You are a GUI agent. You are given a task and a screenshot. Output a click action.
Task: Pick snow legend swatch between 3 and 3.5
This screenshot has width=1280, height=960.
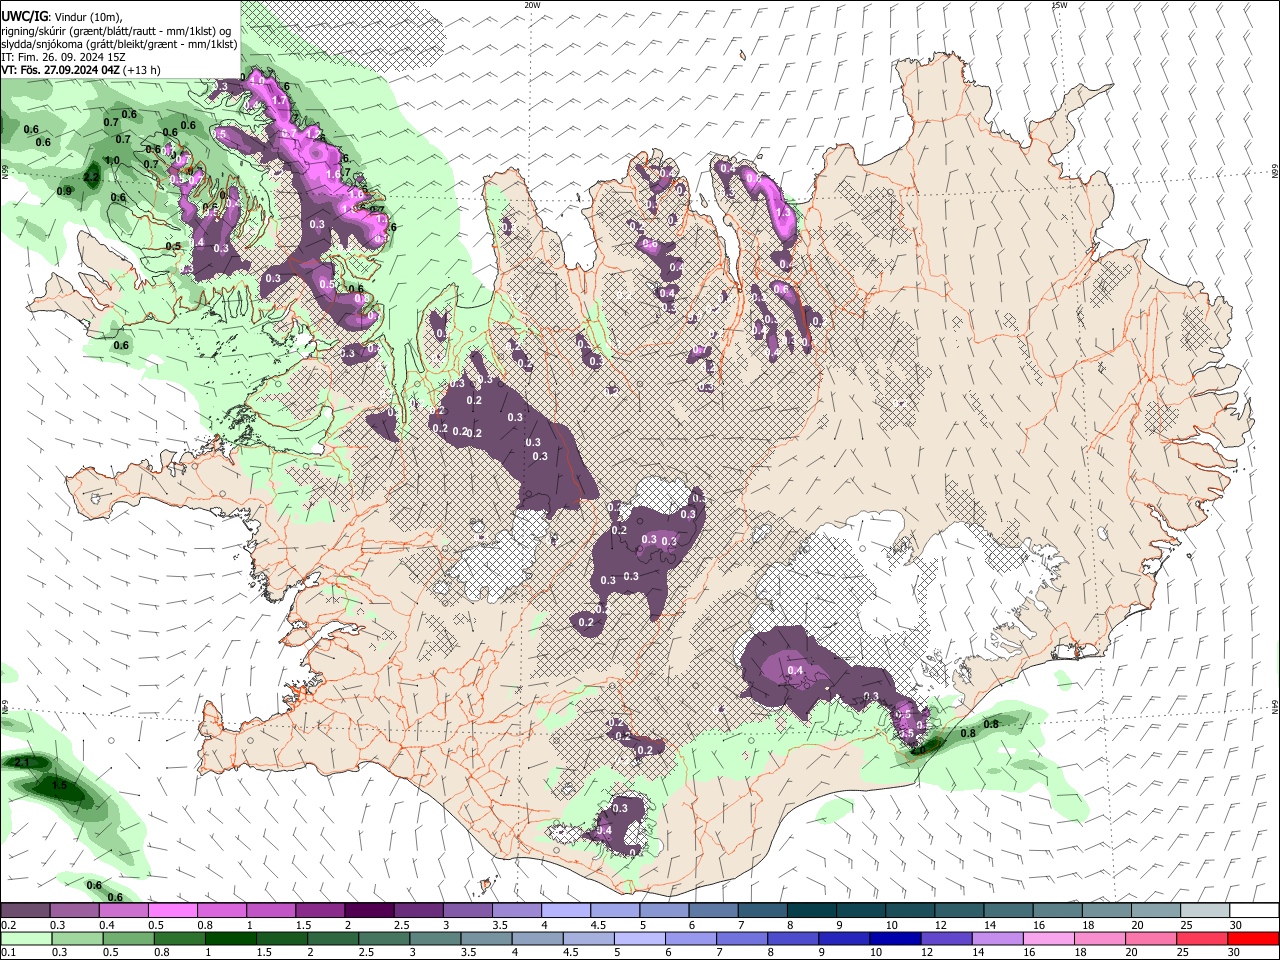pos(467,911)
